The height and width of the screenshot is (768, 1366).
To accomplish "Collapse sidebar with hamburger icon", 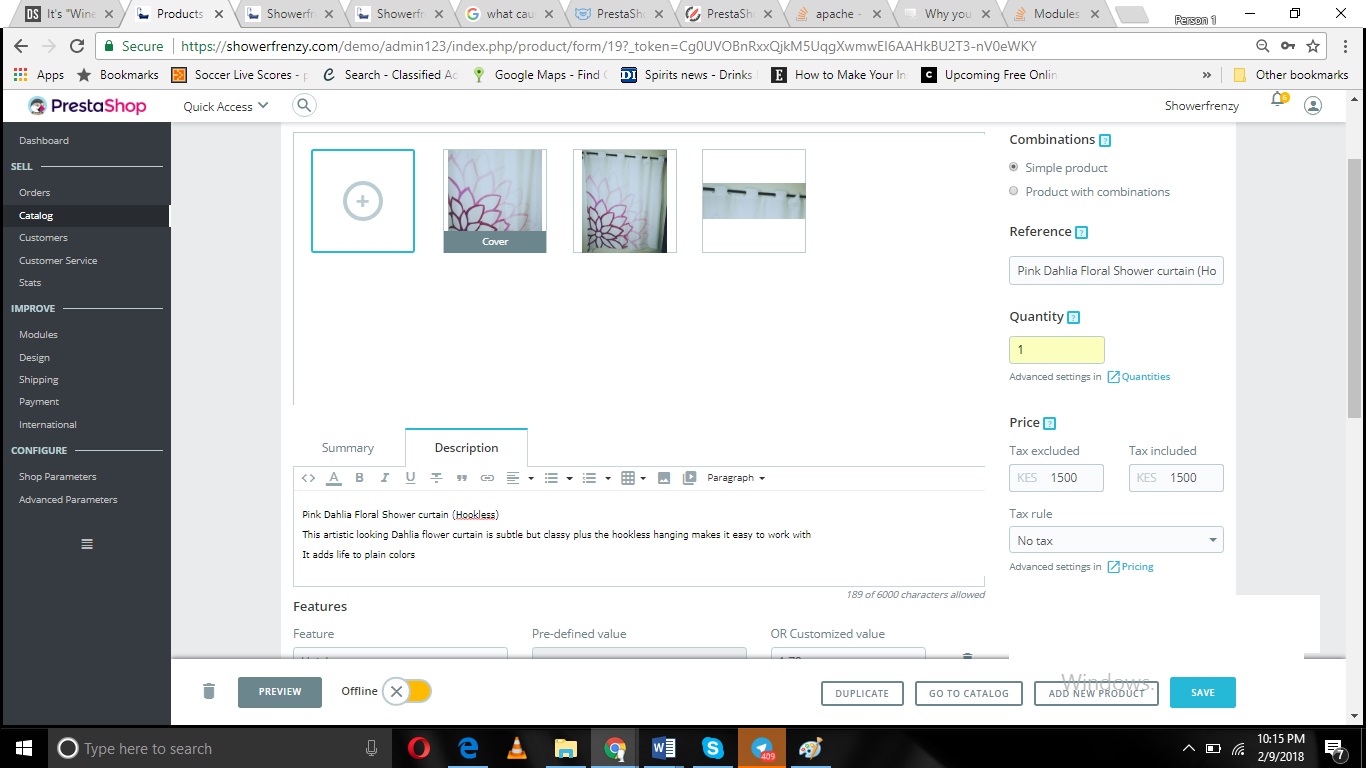I will [87, 544].
